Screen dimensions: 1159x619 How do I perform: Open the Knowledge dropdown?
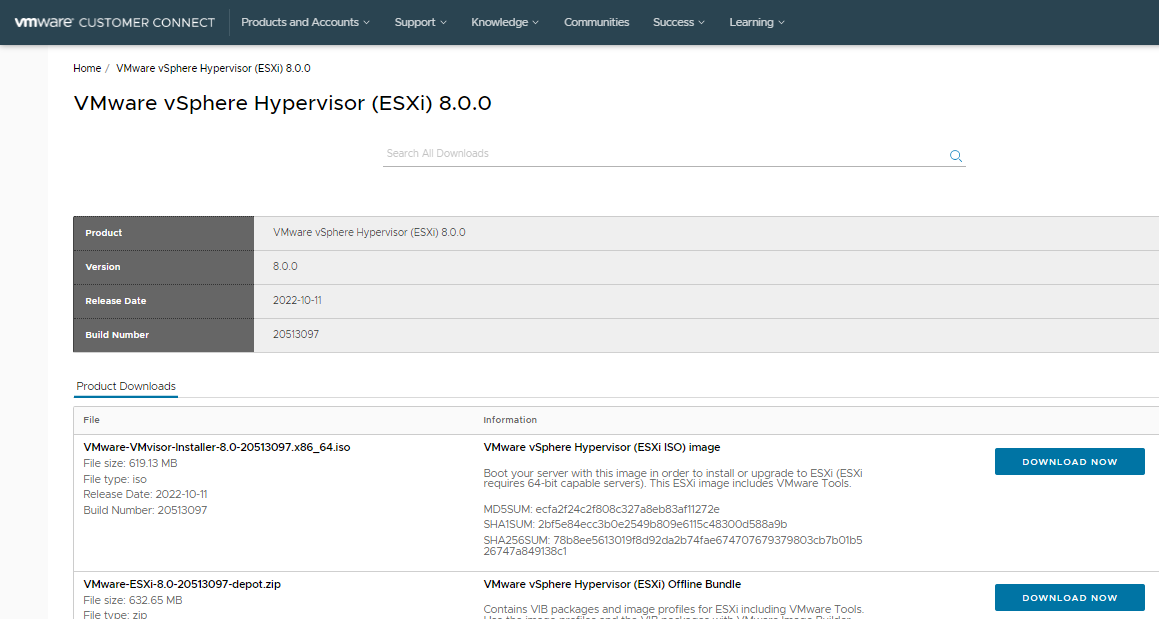point(505,22)
